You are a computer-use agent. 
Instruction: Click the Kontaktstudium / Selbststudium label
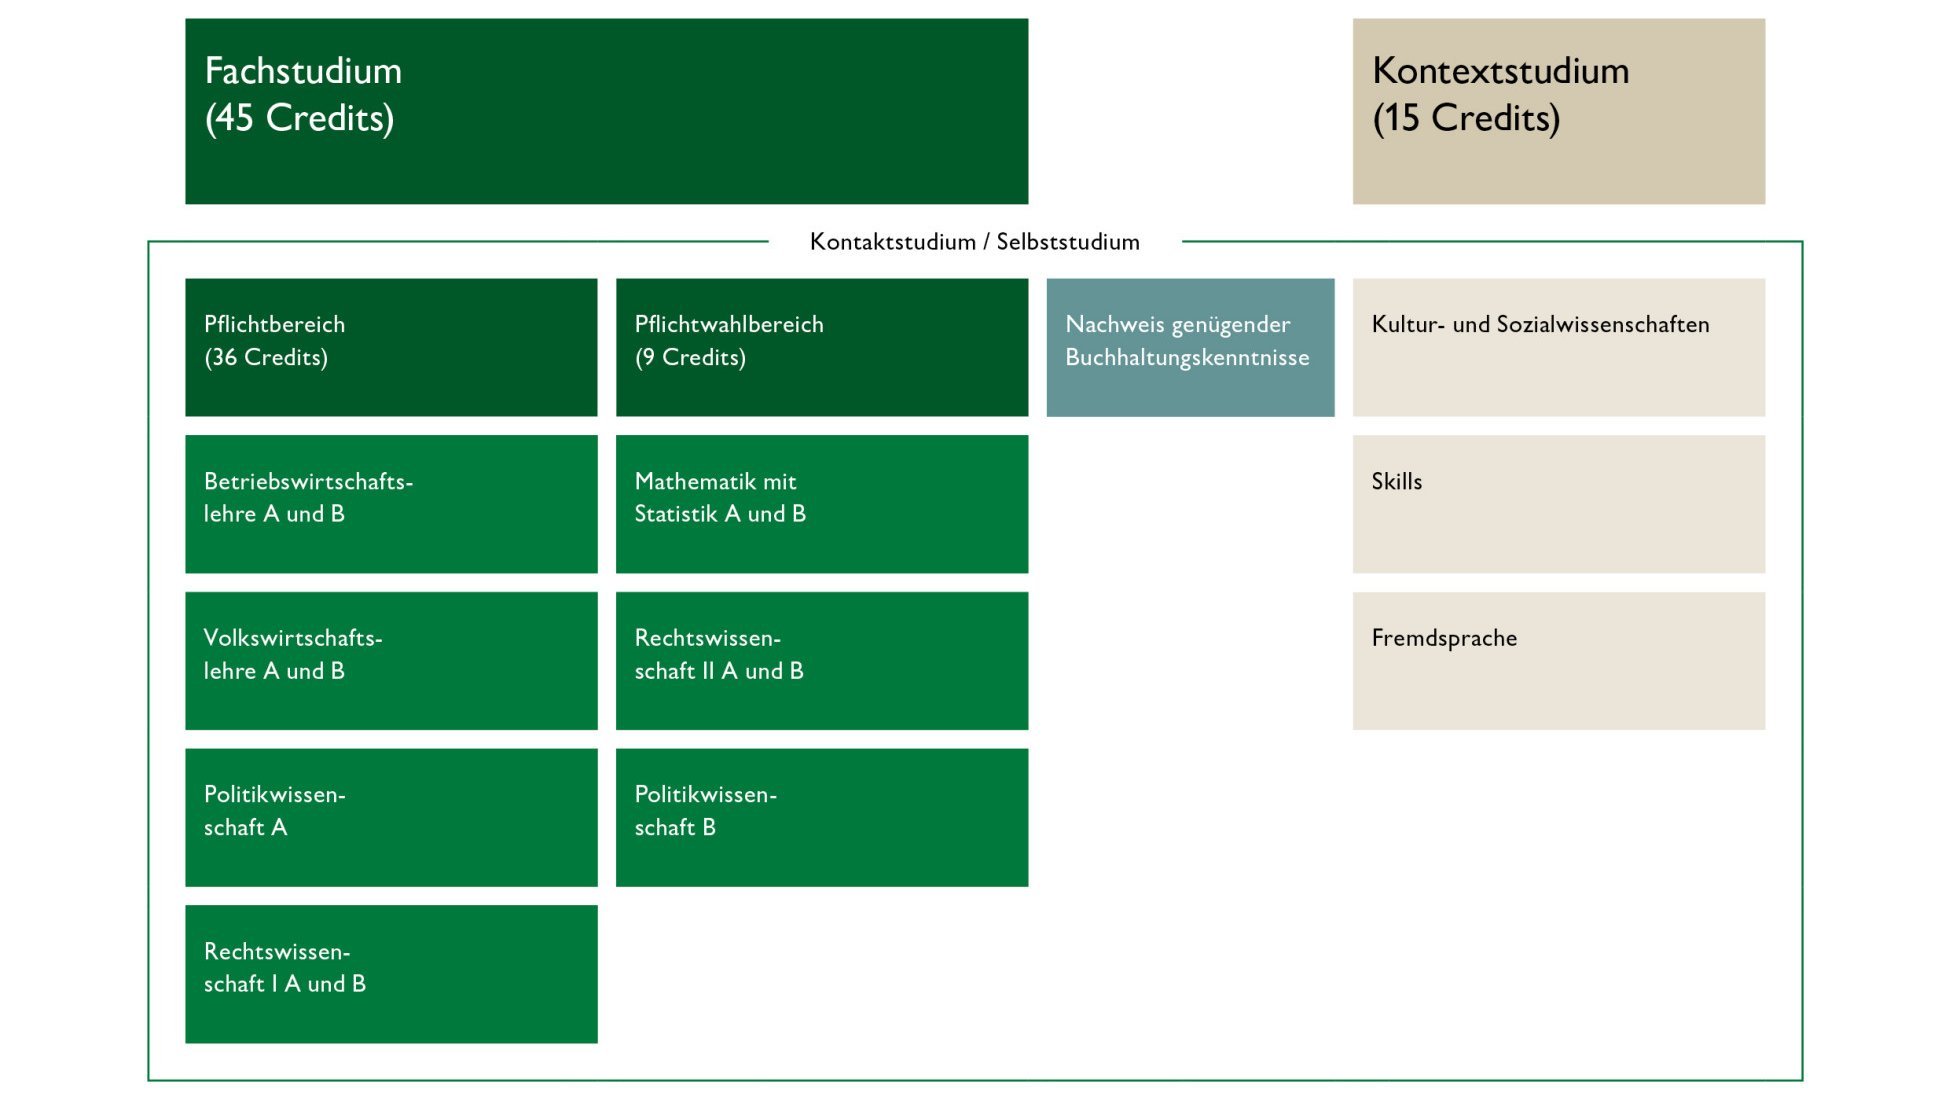pos(974,242)
